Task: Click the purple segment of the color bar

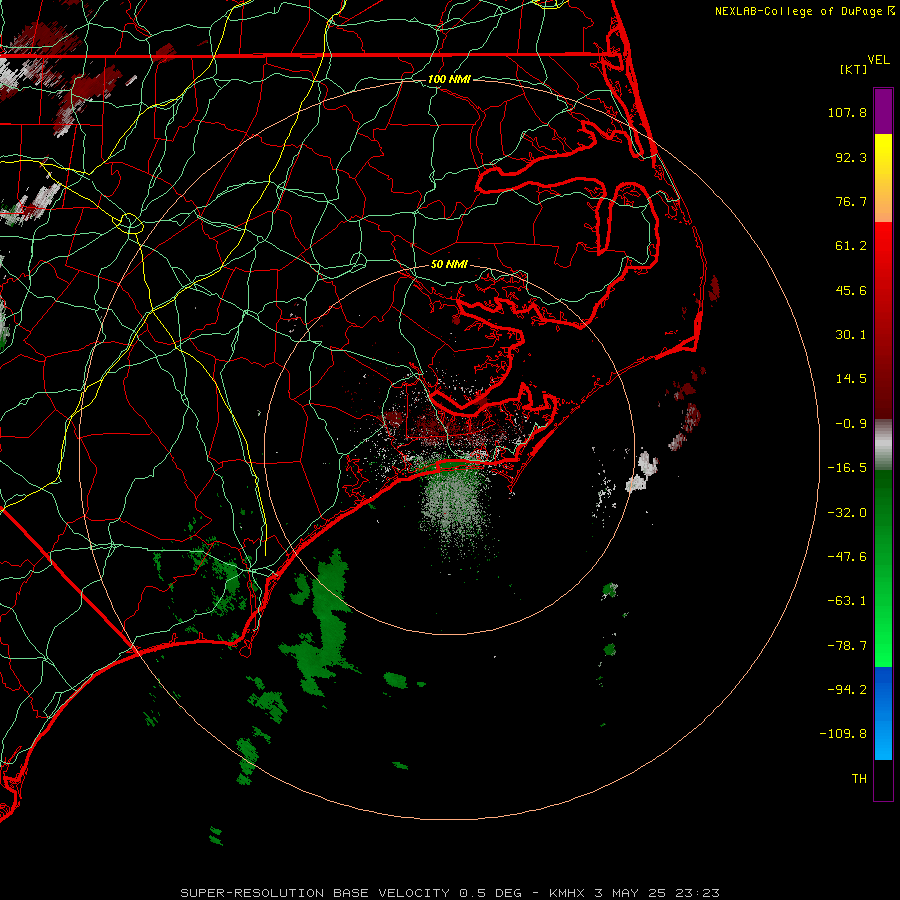Action: tap(883, 111)
